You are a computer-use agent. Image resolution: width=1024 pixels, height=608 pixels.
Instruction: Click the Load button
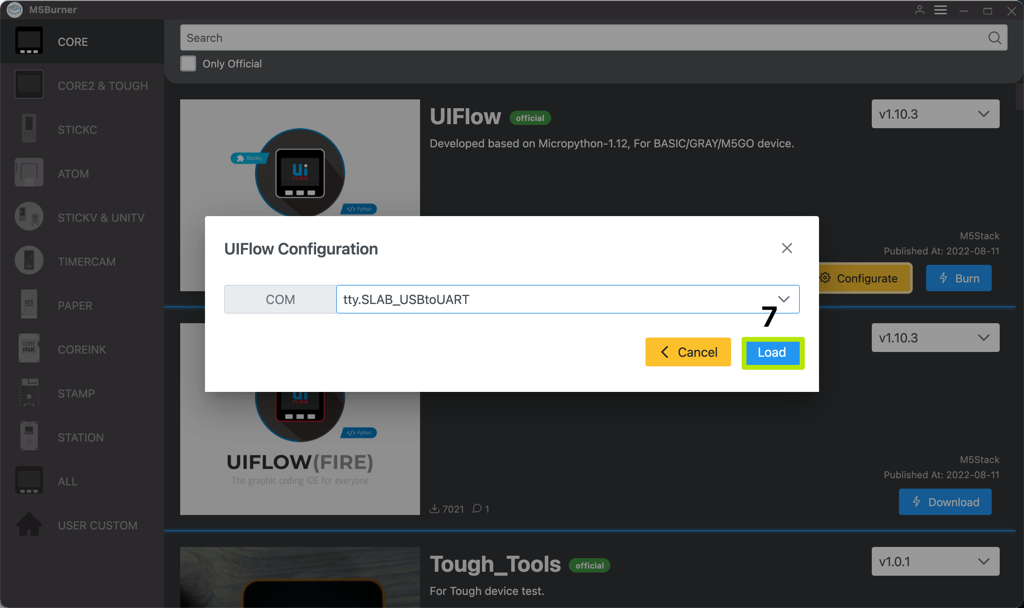(773, 353)
